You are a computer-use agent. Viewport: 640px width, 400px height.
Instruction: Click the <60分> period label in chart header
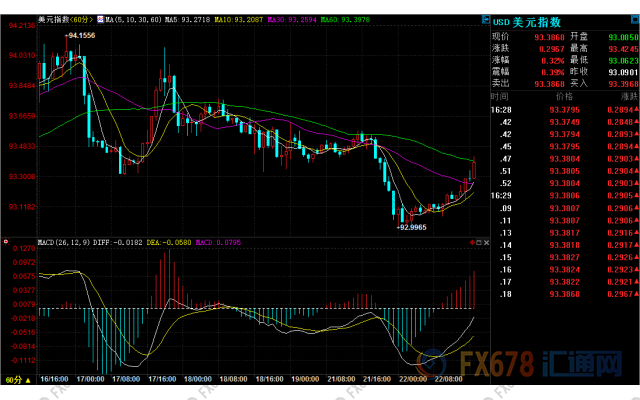click(x=82, y=19)
